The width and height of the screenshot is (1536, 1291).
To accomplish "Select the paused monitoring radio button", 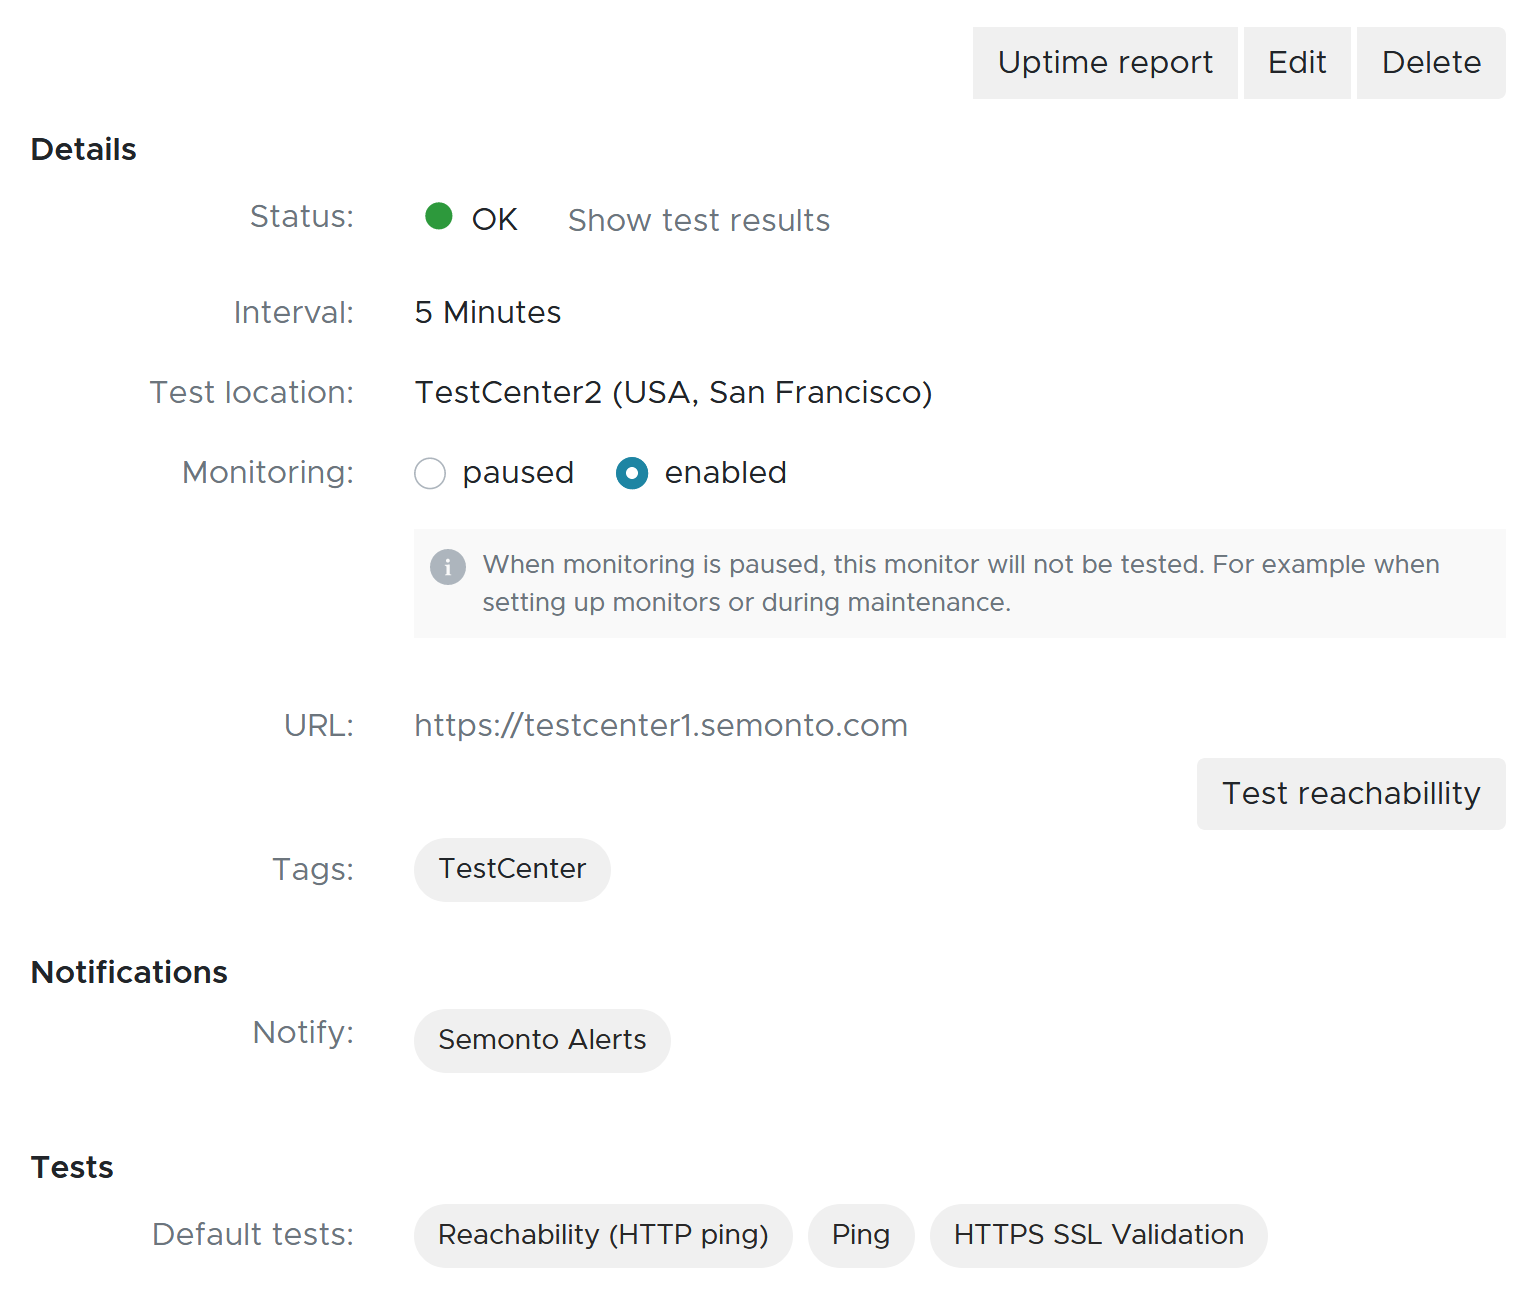I will pyautogui.click(x=430, y=473).
